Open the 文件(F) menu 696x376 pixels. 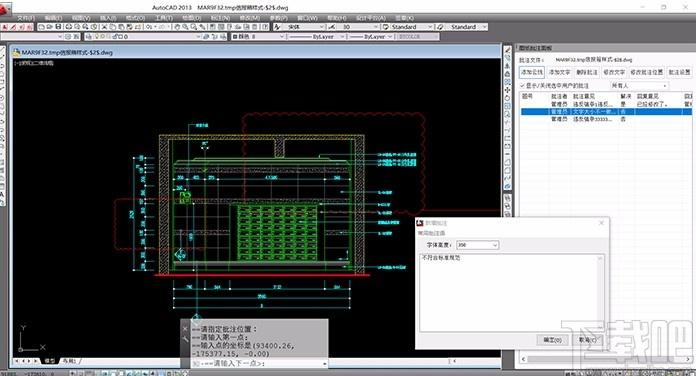(x=26, y=18)
